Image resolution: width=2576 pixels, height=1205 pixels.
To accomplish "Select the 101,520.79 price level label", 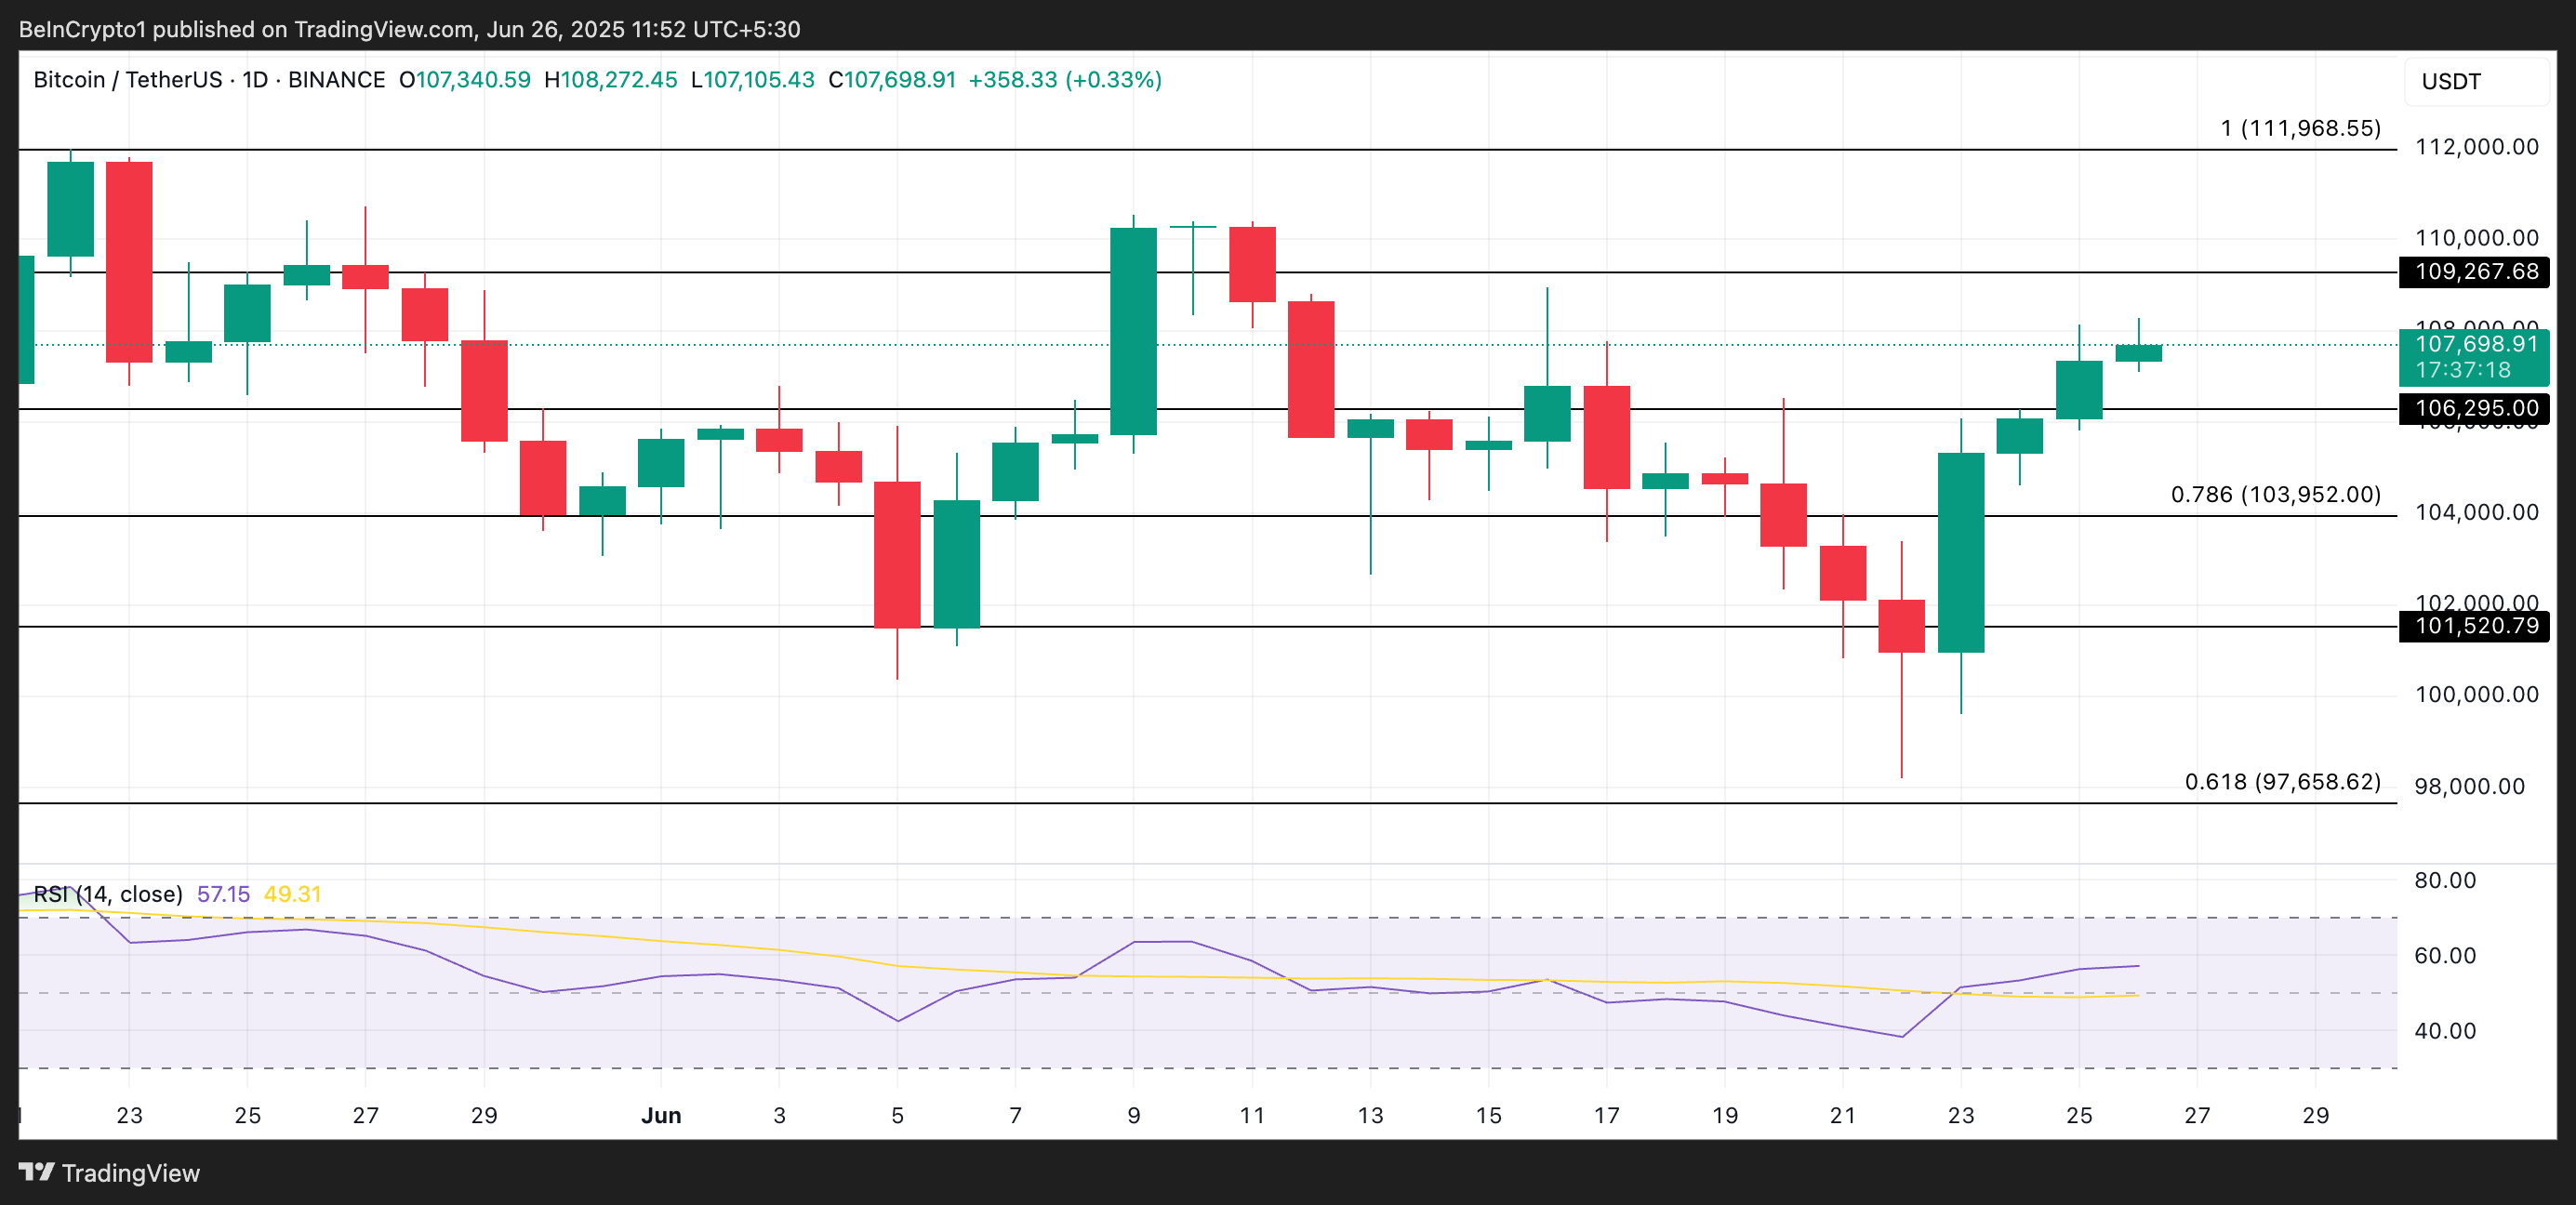I will point(2475,626).
